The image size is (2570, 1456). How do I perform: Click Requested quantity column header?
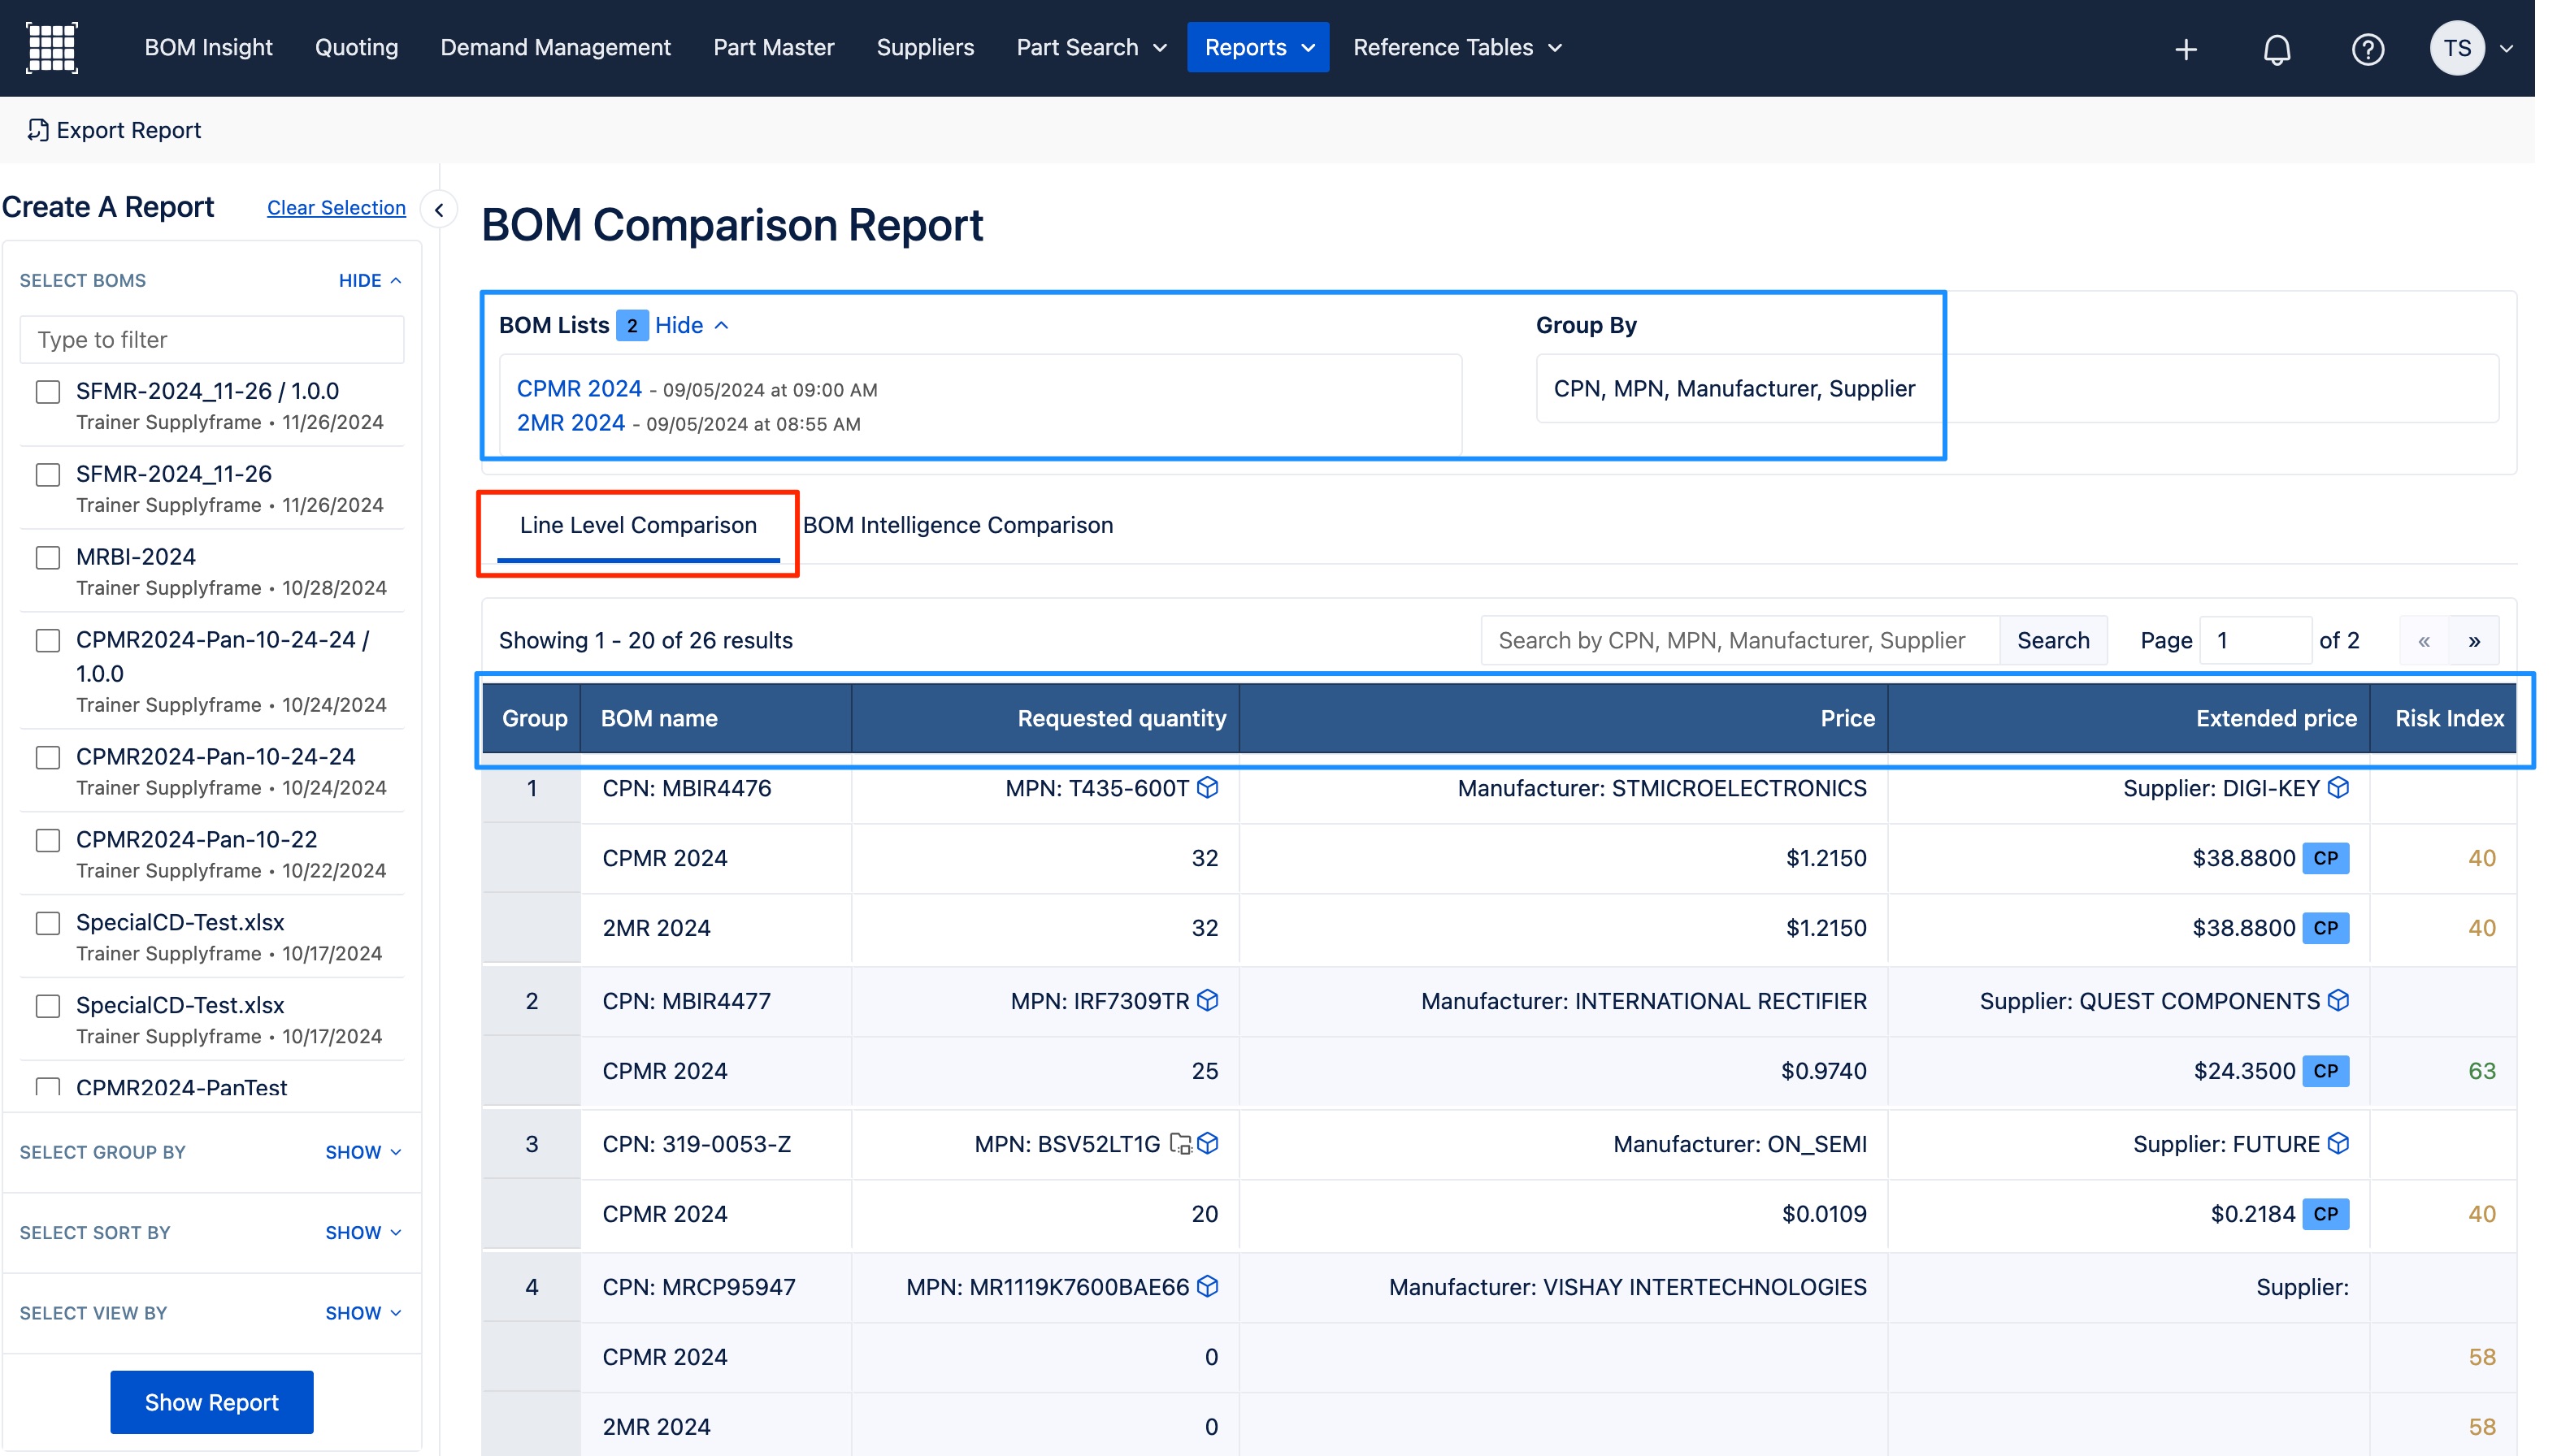click(x=1045, y=719)
